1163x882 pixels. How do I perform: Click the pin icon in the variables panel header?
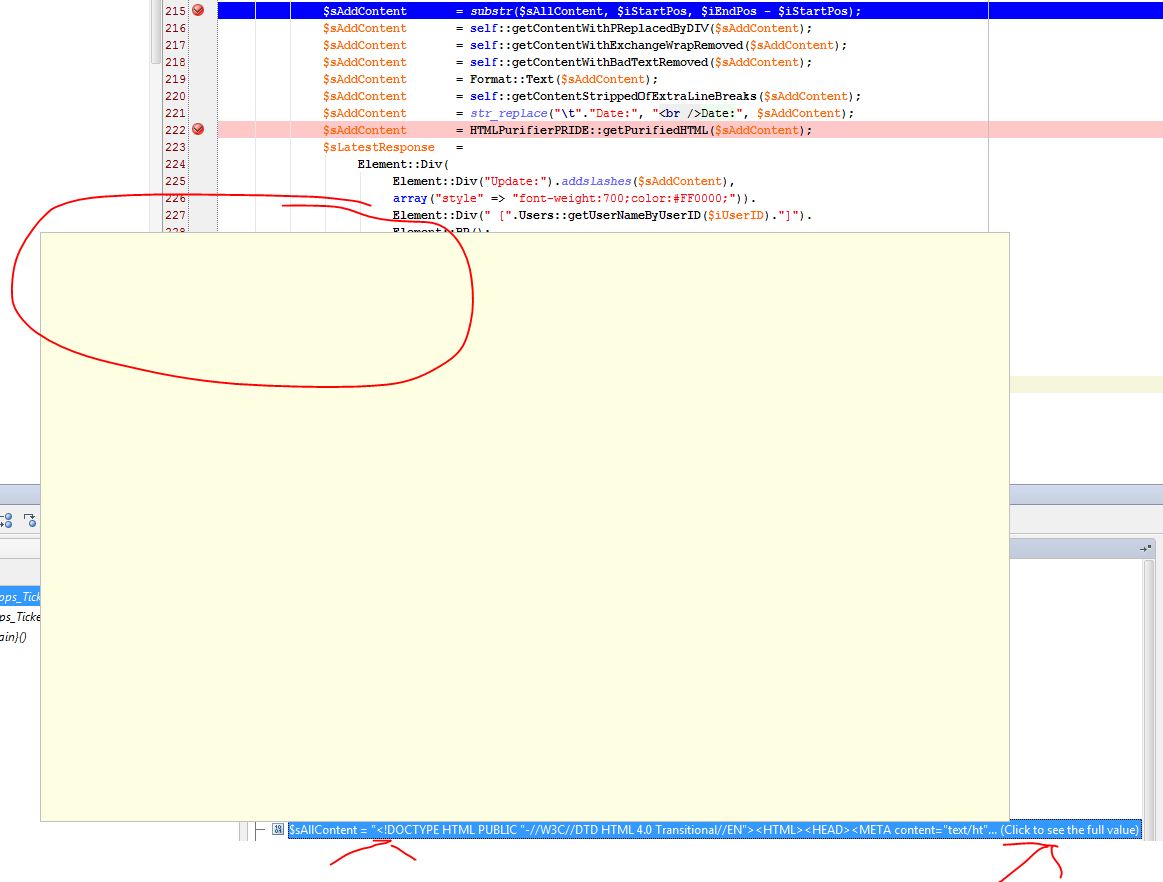(1145, 548)
